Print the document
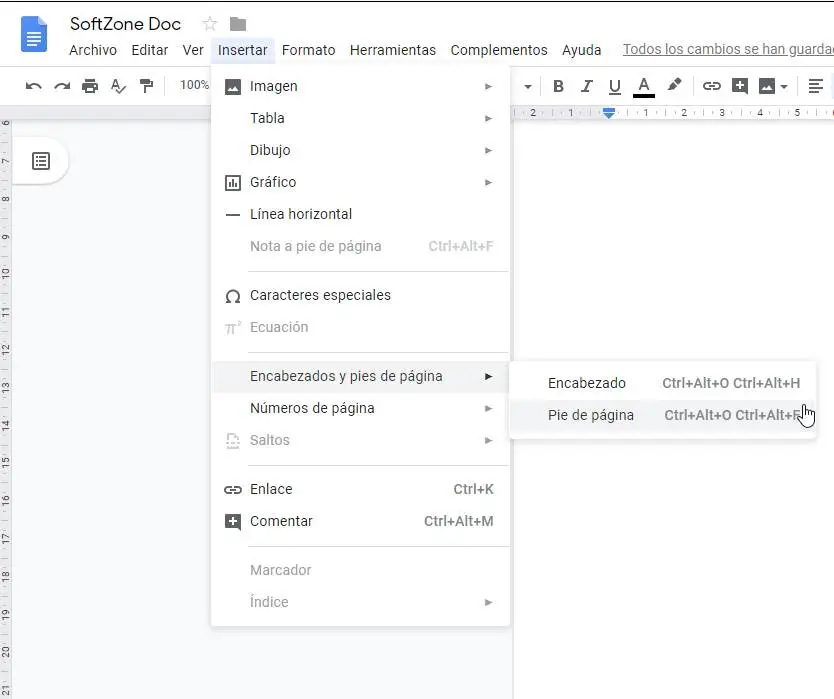 point(90,86)
